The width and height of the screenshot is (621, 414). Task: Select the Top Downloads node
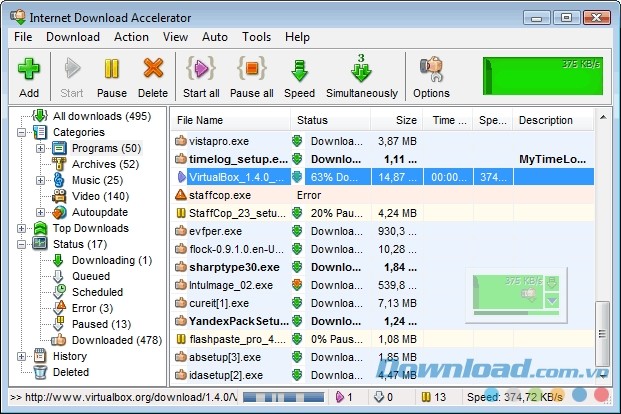point(91,228)
